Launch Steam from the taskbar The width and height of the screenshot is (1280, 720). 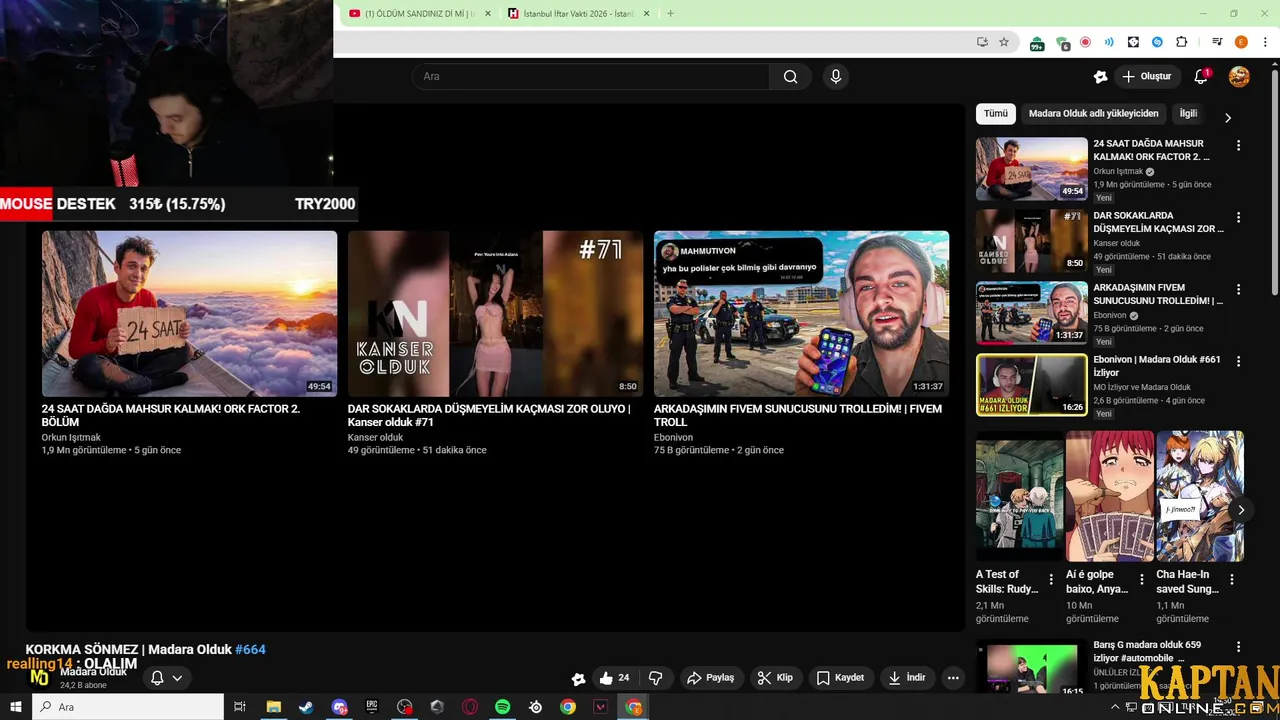306,707
